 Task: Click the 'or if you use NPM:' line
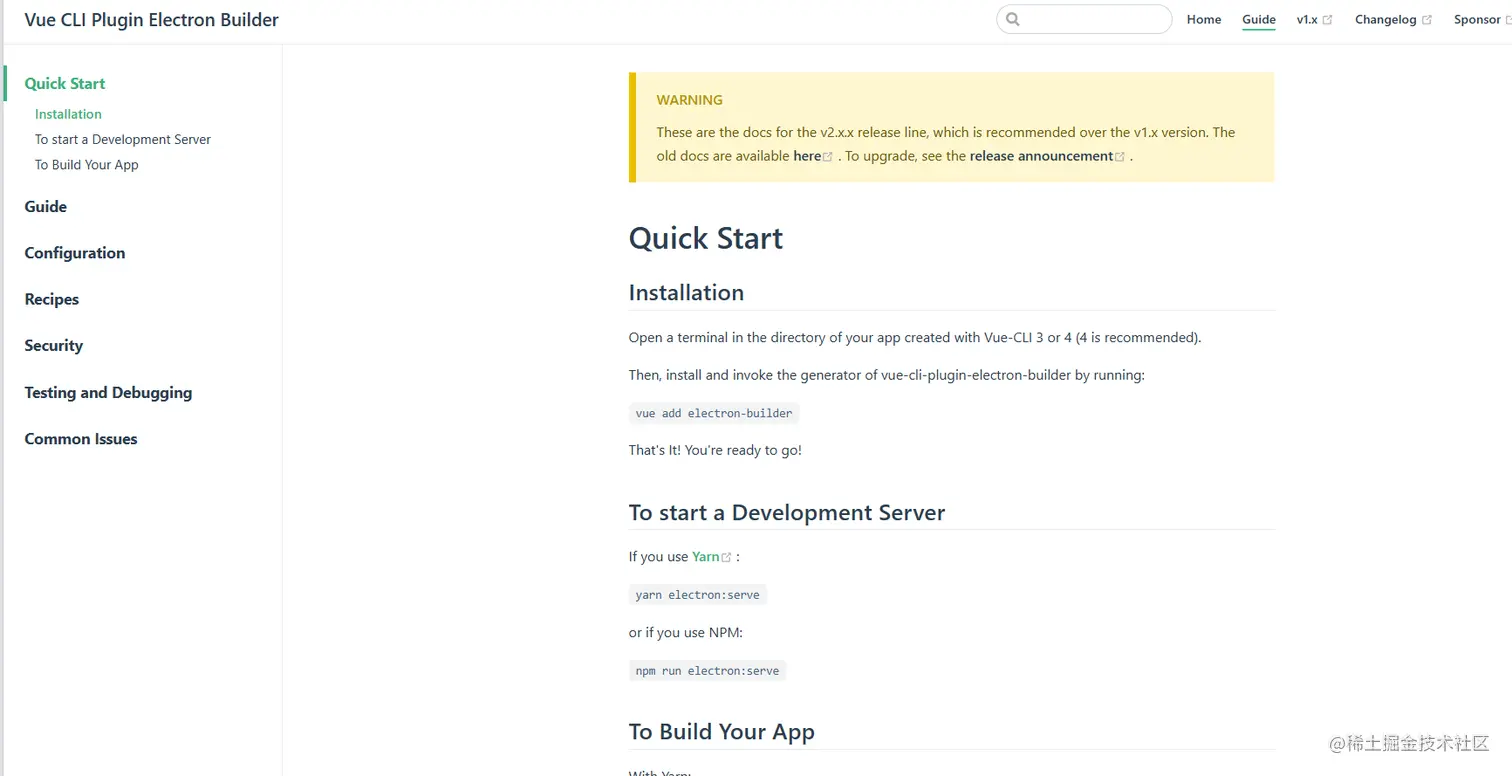tap(686, 633)
